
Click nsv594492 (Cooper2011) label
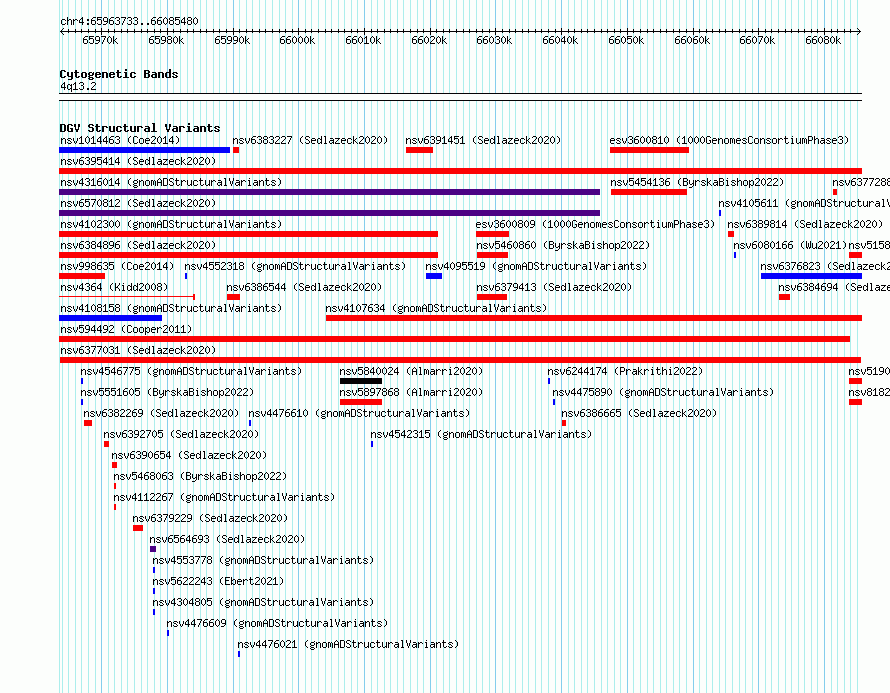(126, 329)
